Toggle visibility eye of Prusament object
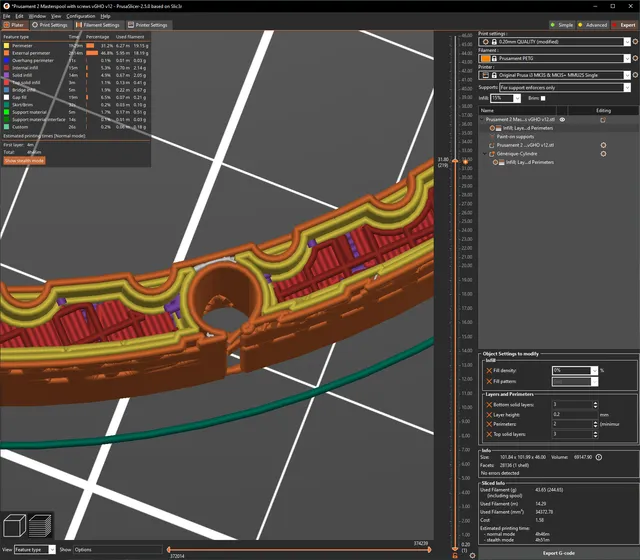 click(562, 120)
